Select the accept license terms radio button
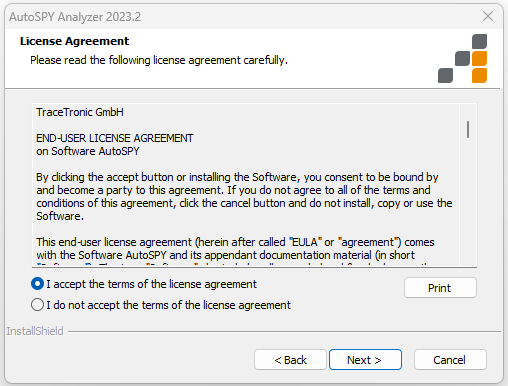Image resolution: width=508 pixels, height=386 pixels. [37, 284]
